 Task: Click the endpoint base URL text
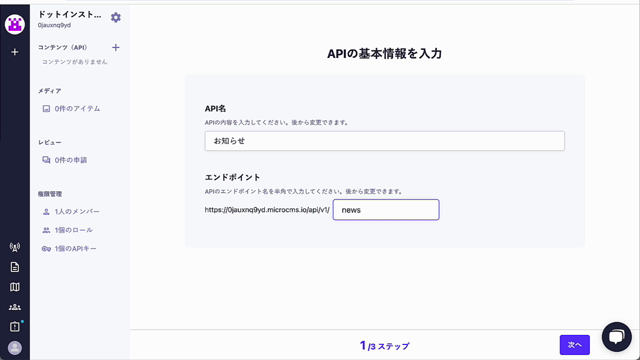pos(267,210)
